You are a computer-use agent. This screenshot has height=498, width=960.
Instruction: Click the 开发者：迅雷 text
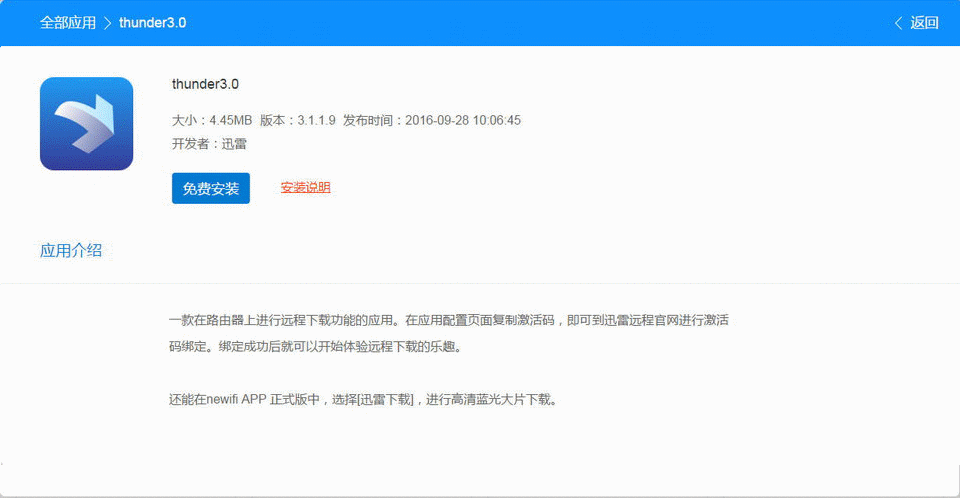pyautogui.click(x=209, y=144)
